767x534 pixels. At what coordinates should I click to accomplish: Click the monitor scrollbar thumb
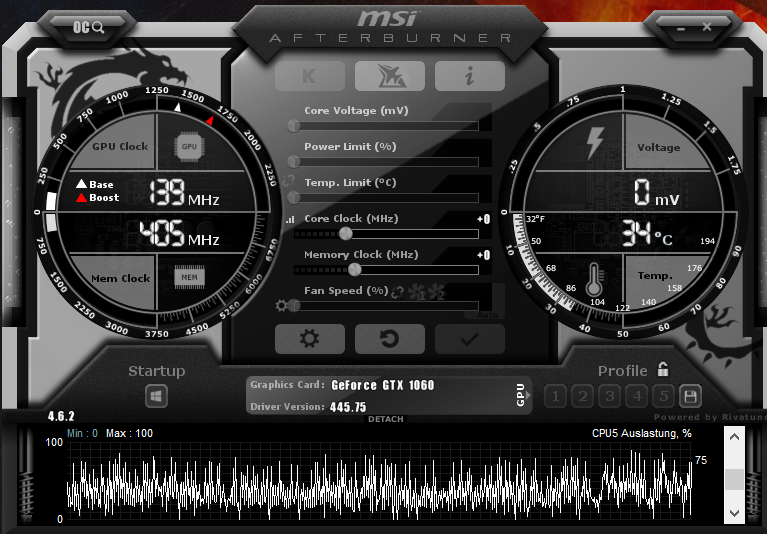click(734, 479)
